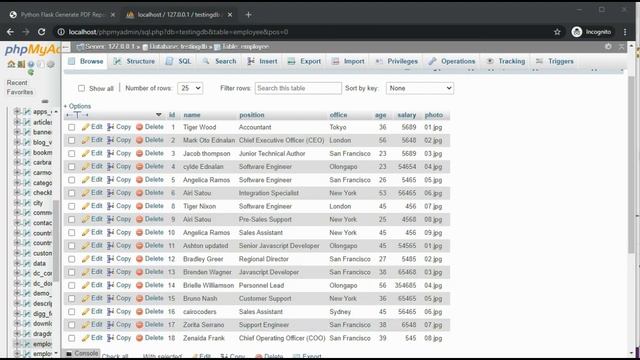Click the log out icon beside home
Viewport: 640px width, 360px height.
(x=21, y=64)
